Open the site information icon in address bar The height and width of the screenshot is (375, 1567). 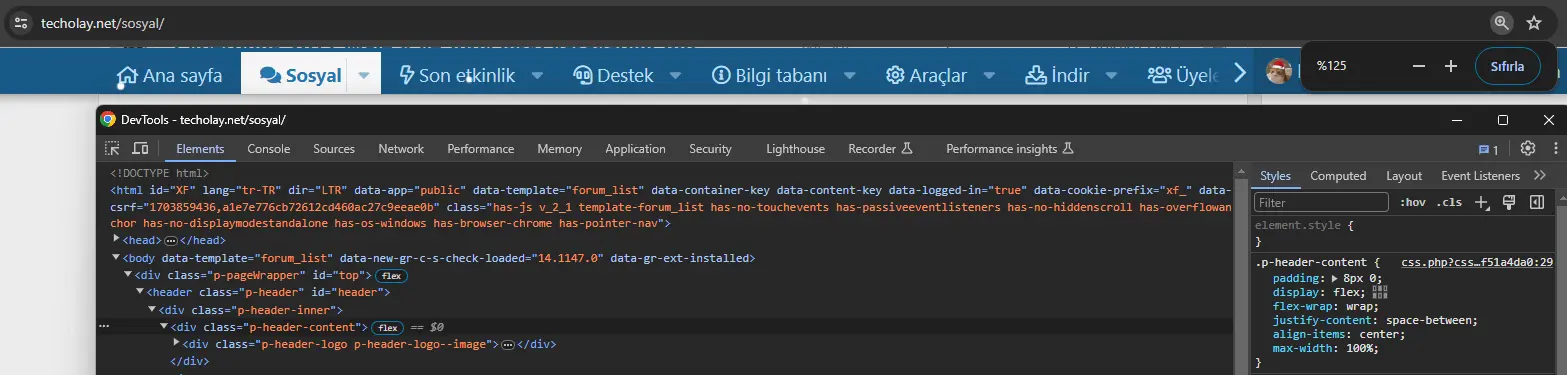21,23
